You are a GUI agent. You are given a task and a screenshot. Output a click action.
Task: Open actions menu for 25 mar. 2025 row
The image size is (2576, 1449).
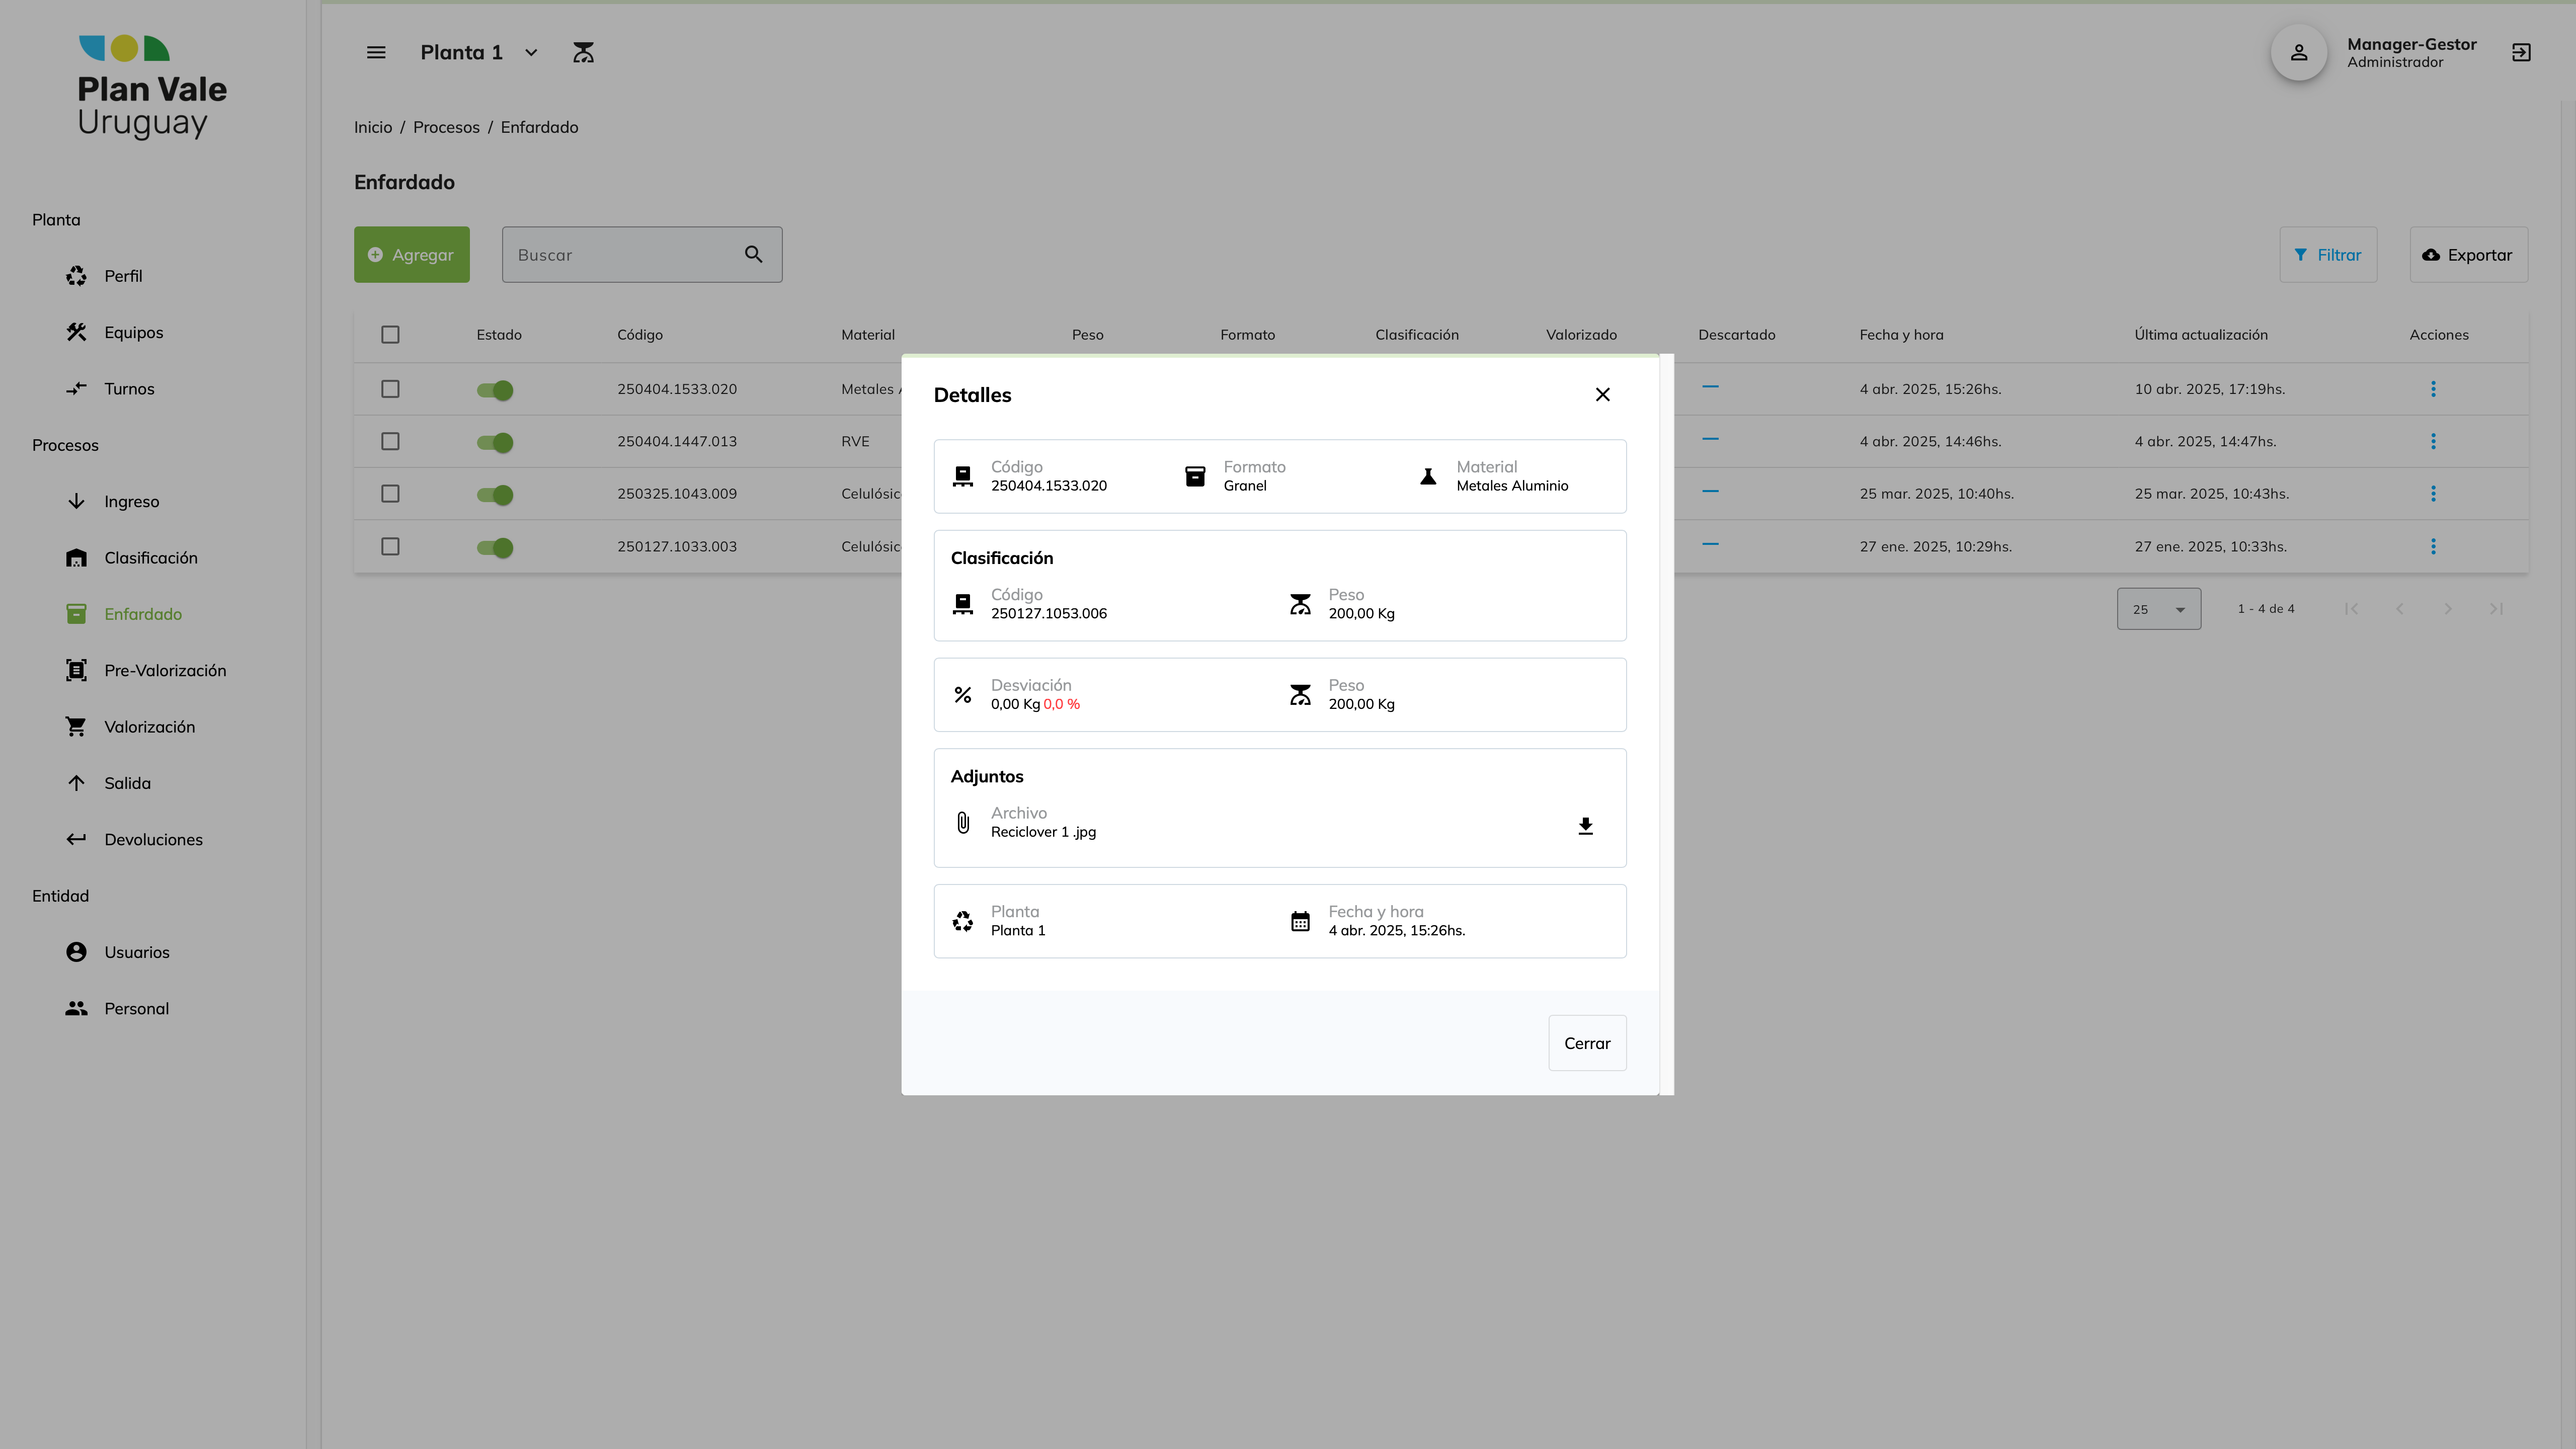[2433, 494]
